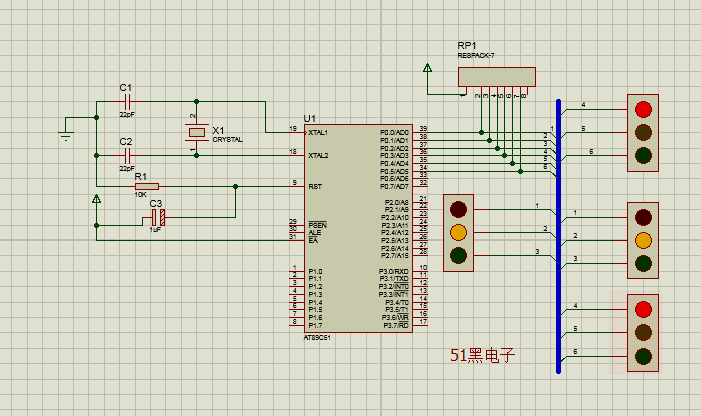This screenshot has height=416, width=701.
Task: Click the 22pF value under C1
Action: (x=127, y=114)
